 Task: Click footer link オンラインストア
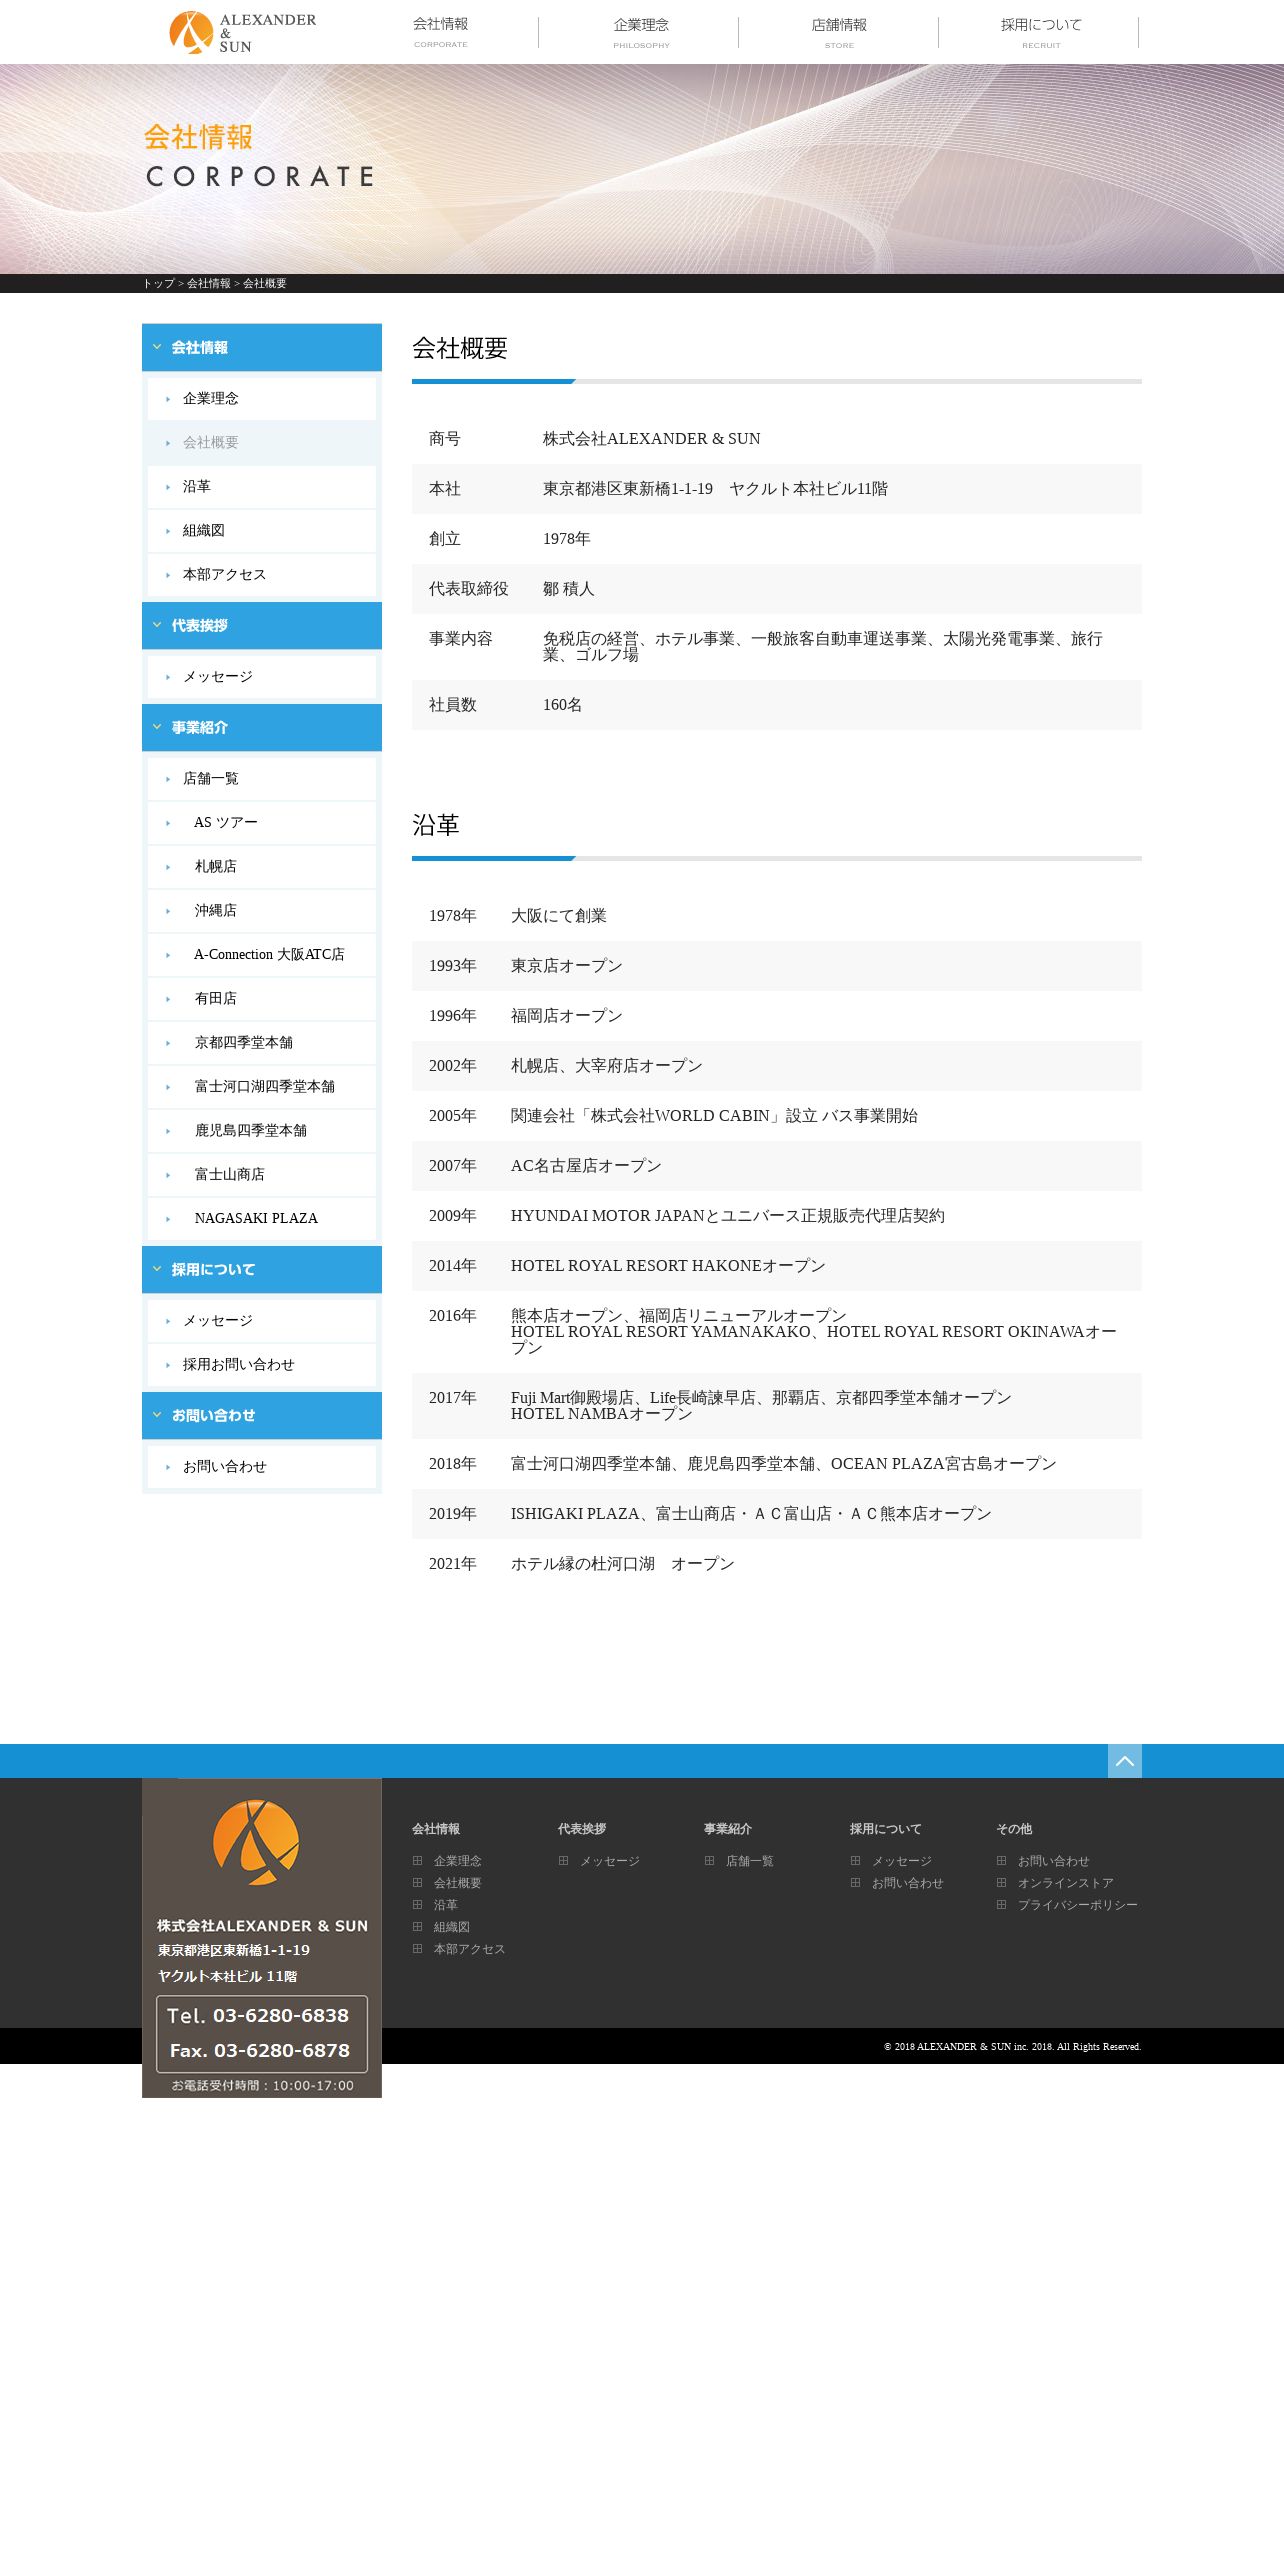tap(1065, 1883)
